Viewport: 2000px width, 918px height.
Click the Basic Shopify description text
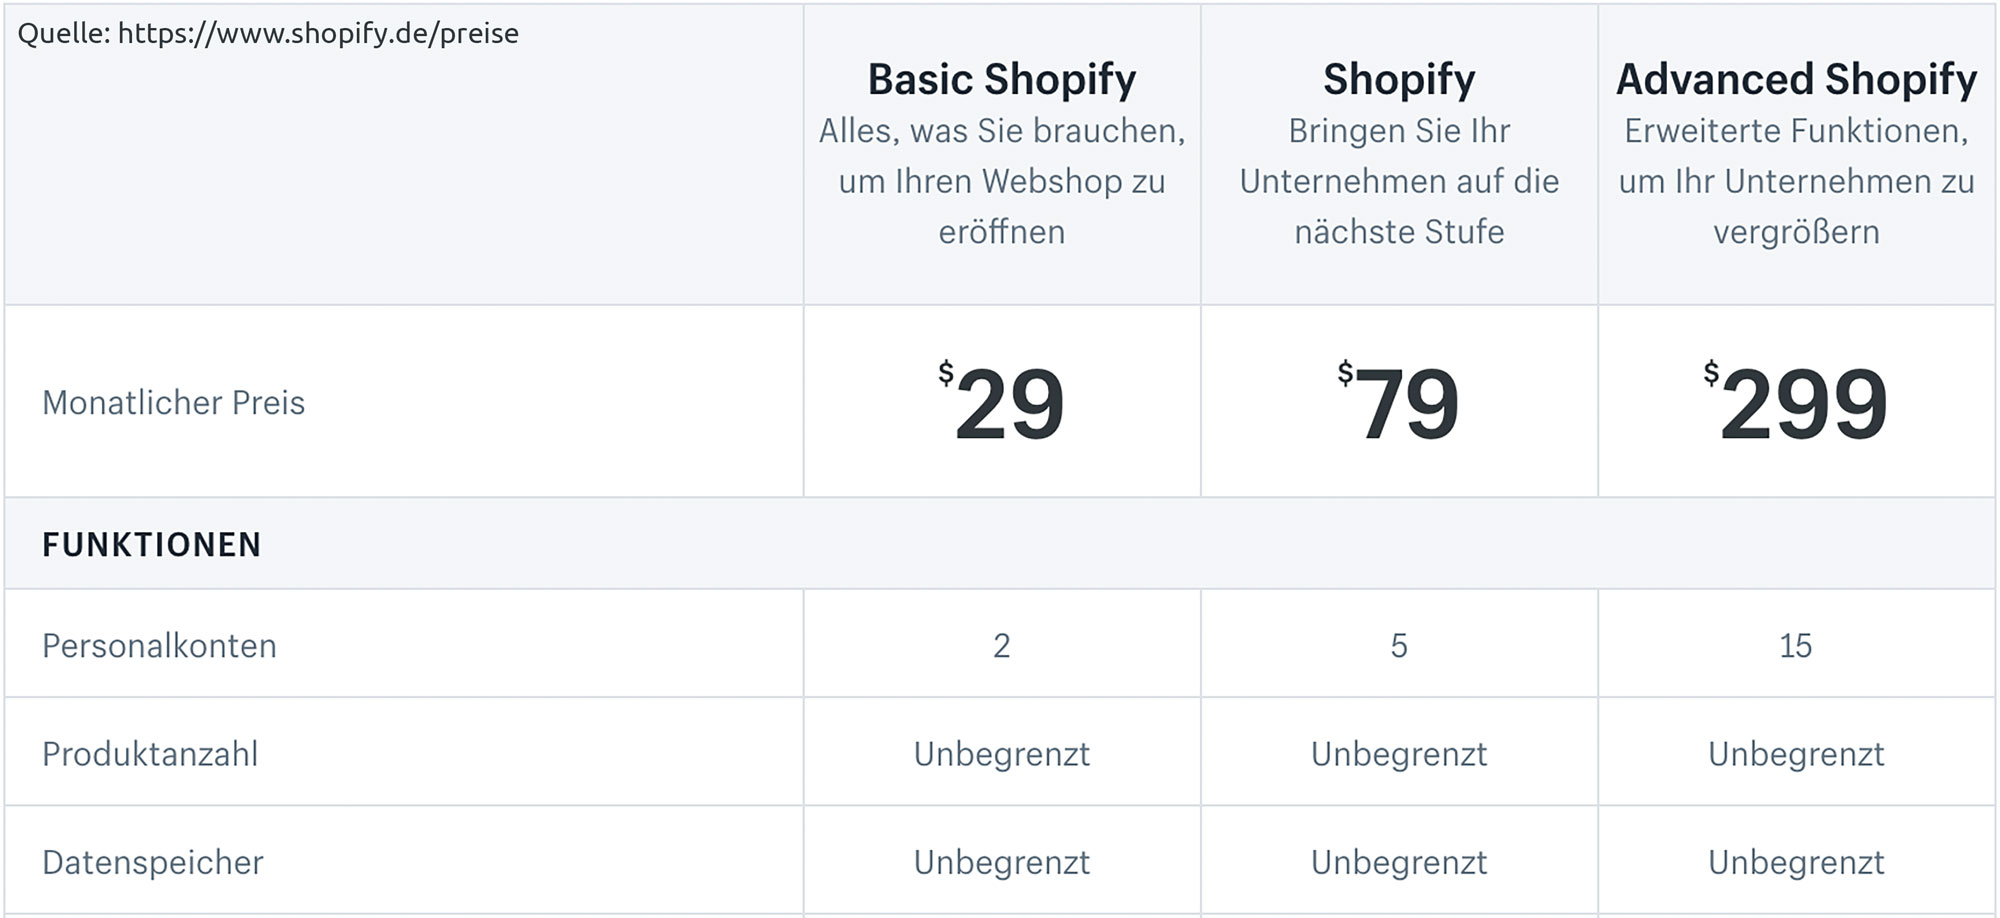(x=1001, y=181)
